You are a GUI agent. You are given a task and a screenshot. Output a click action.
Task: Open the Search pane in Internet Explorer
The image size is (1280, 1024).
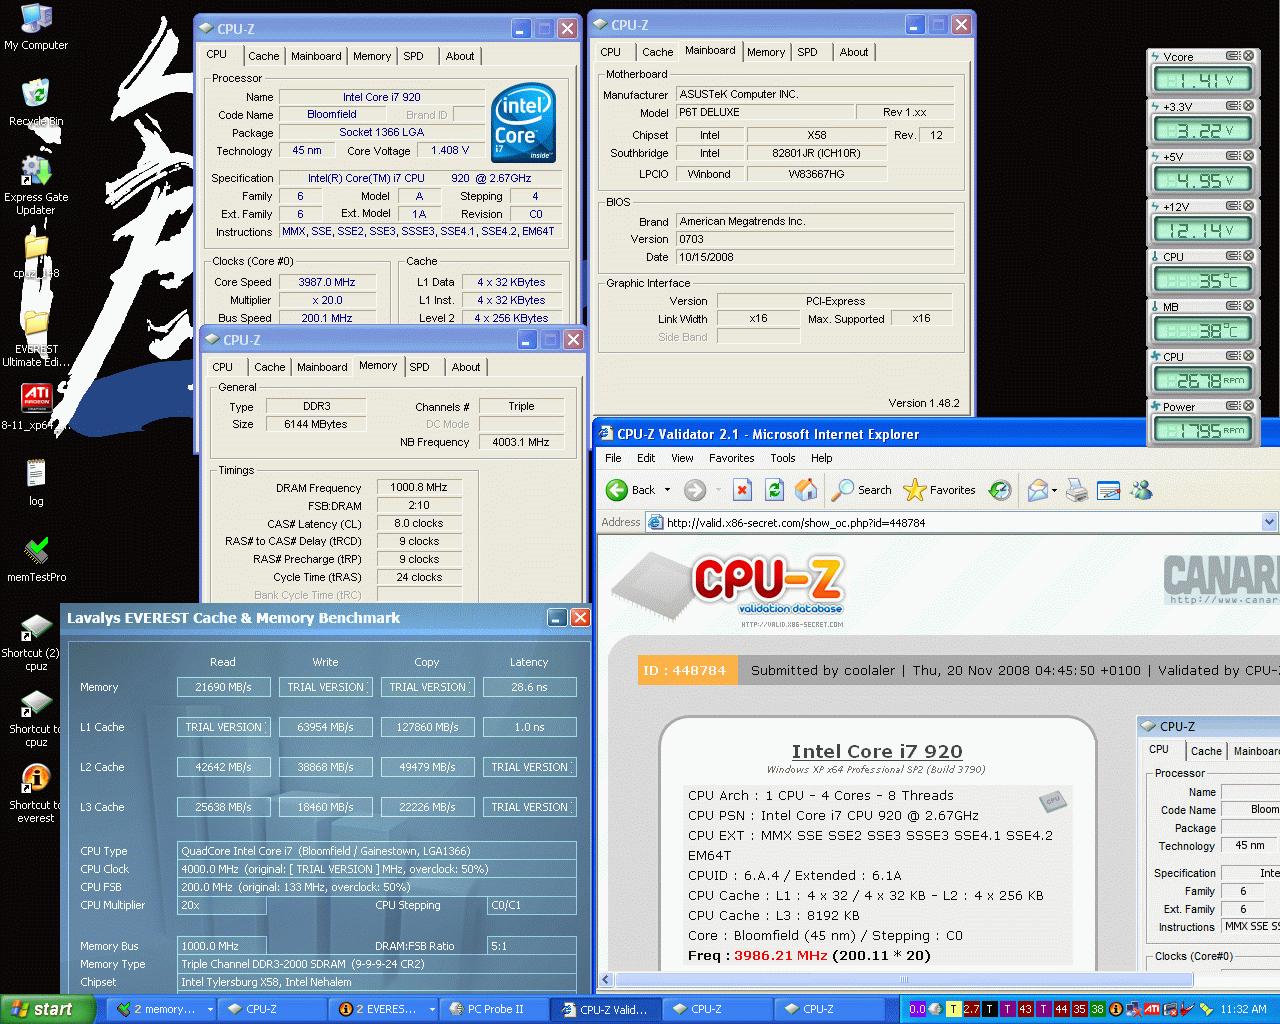pos(862,490)
